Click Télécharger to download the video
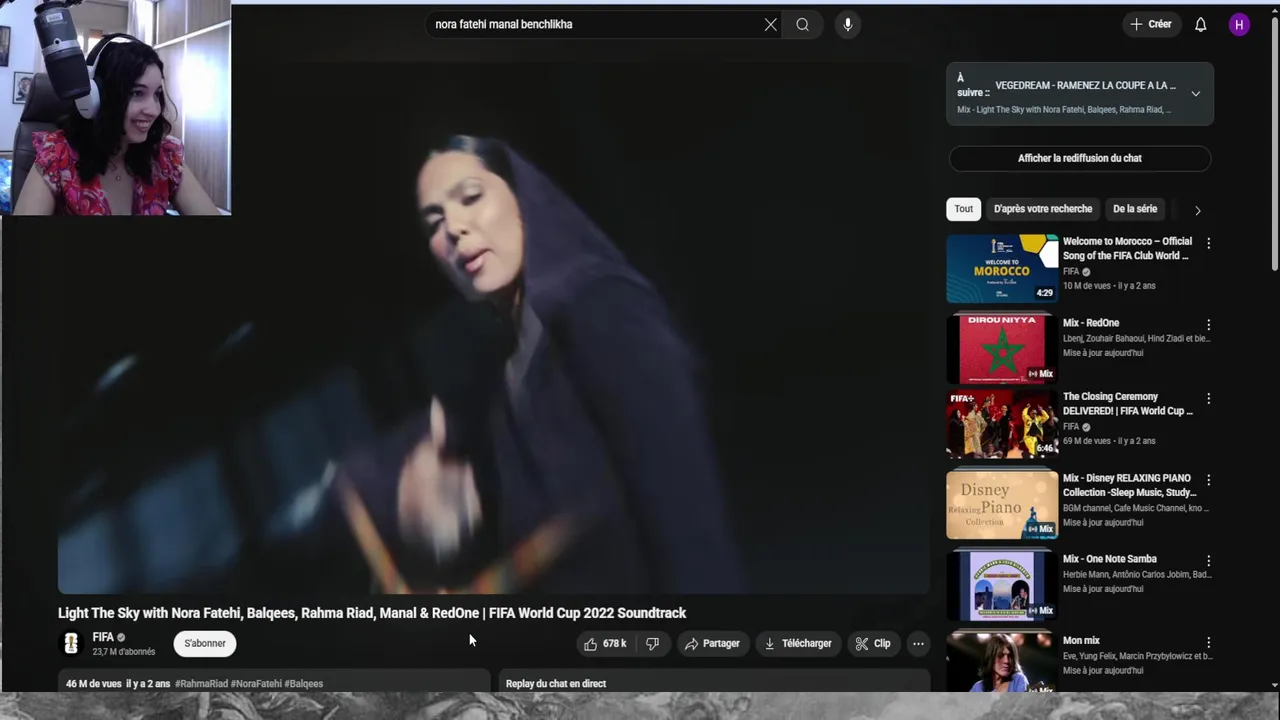The height and width of the screenshot is (720, 1280). (798, 644)
